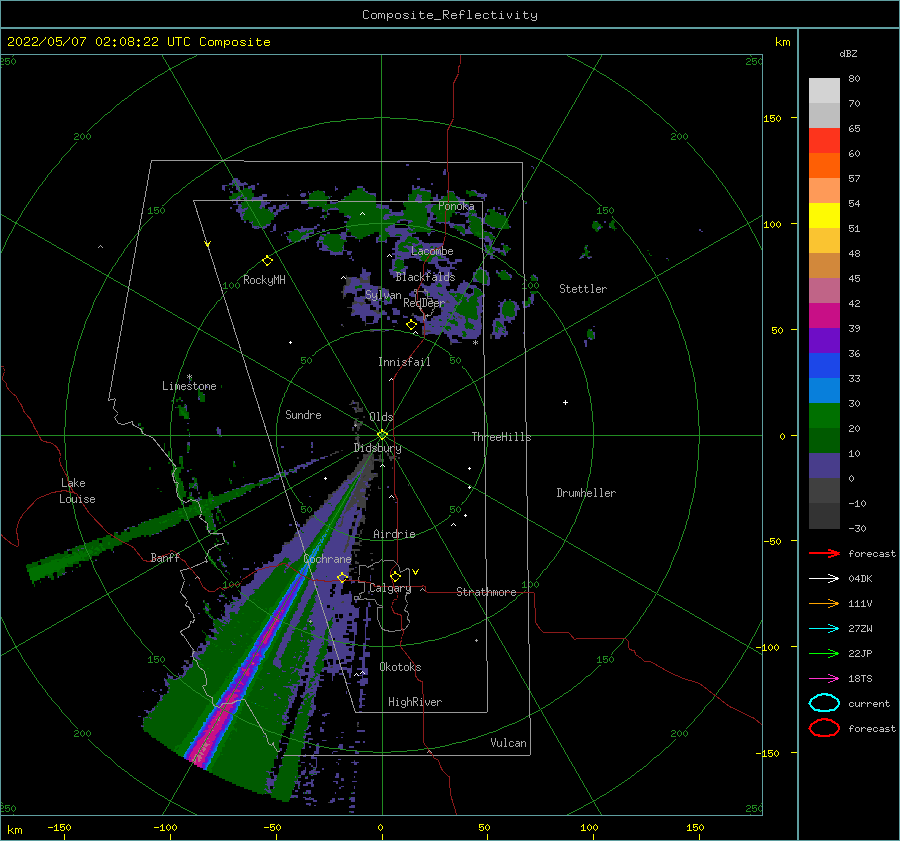Pick the indigo 0-10 dBZ swatch
Viewport: 900px width, 841px height.
824,466
